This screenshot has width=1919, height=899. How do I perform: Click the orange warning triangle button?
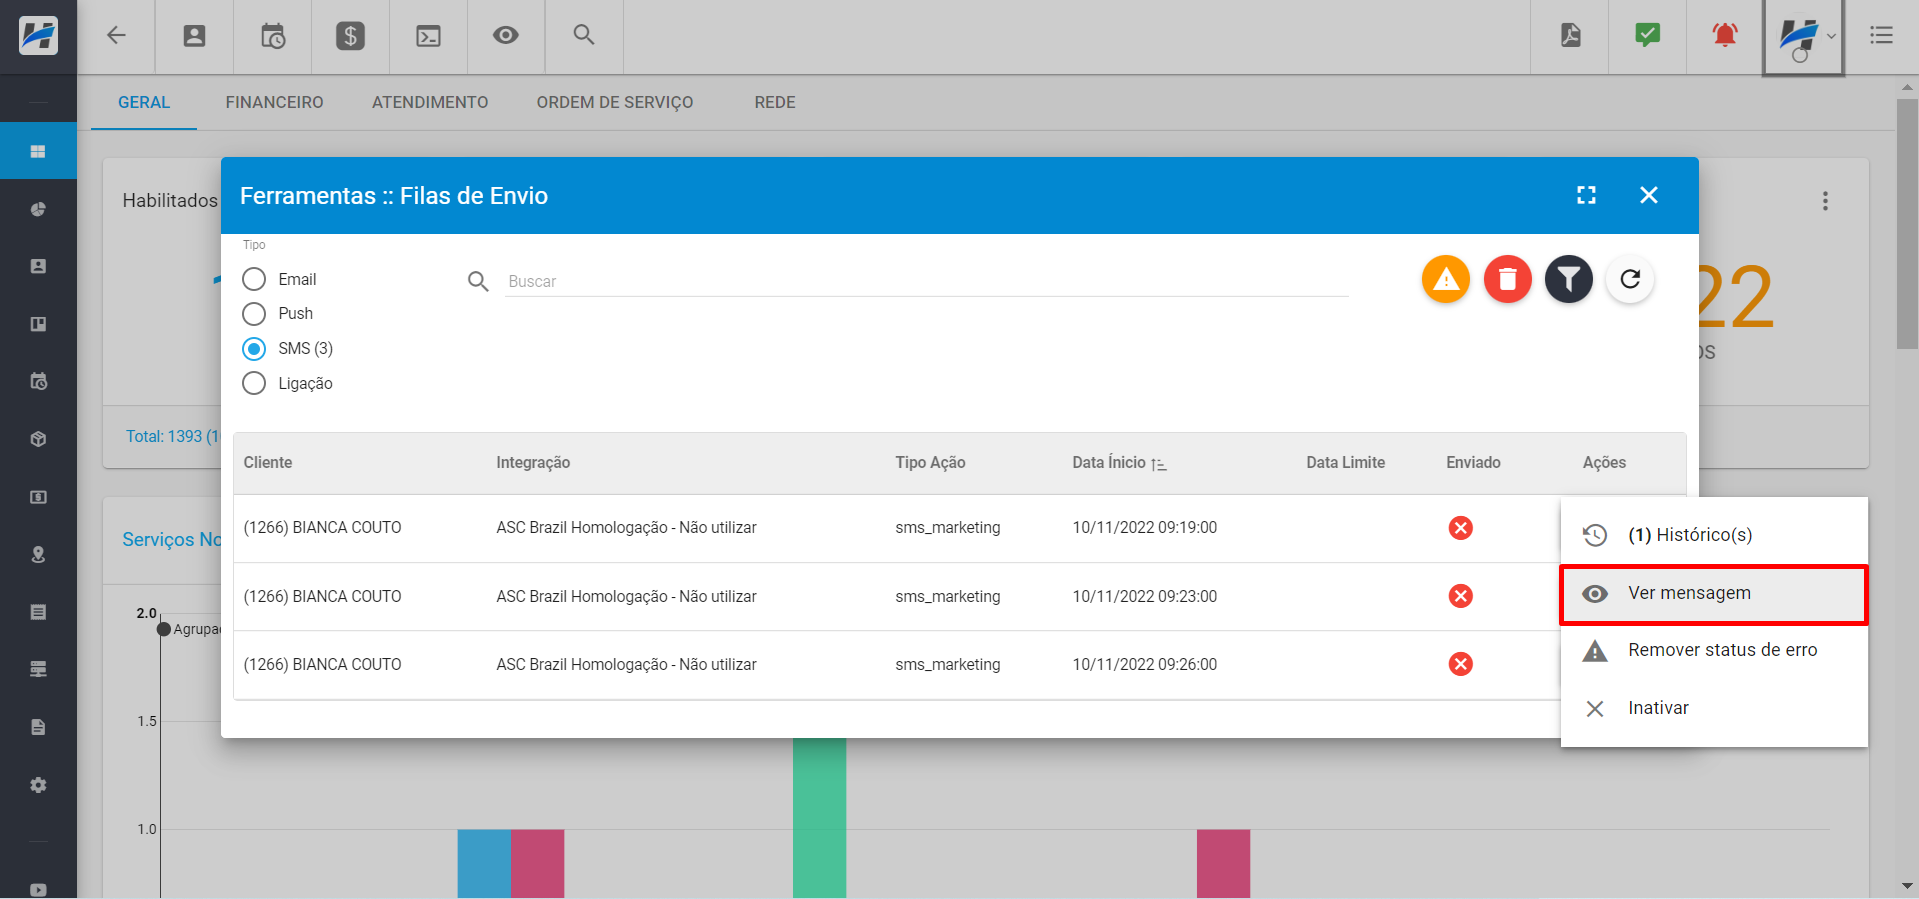click(x=1446, y=279)
